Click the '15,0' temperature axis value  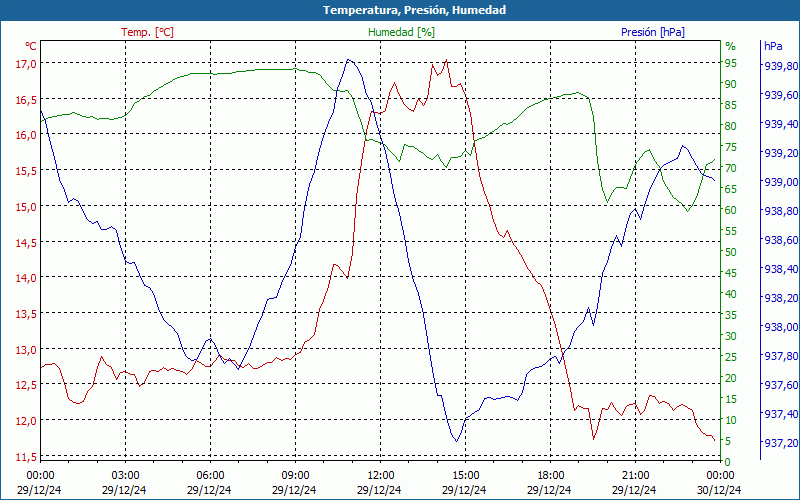pos(26,207)
